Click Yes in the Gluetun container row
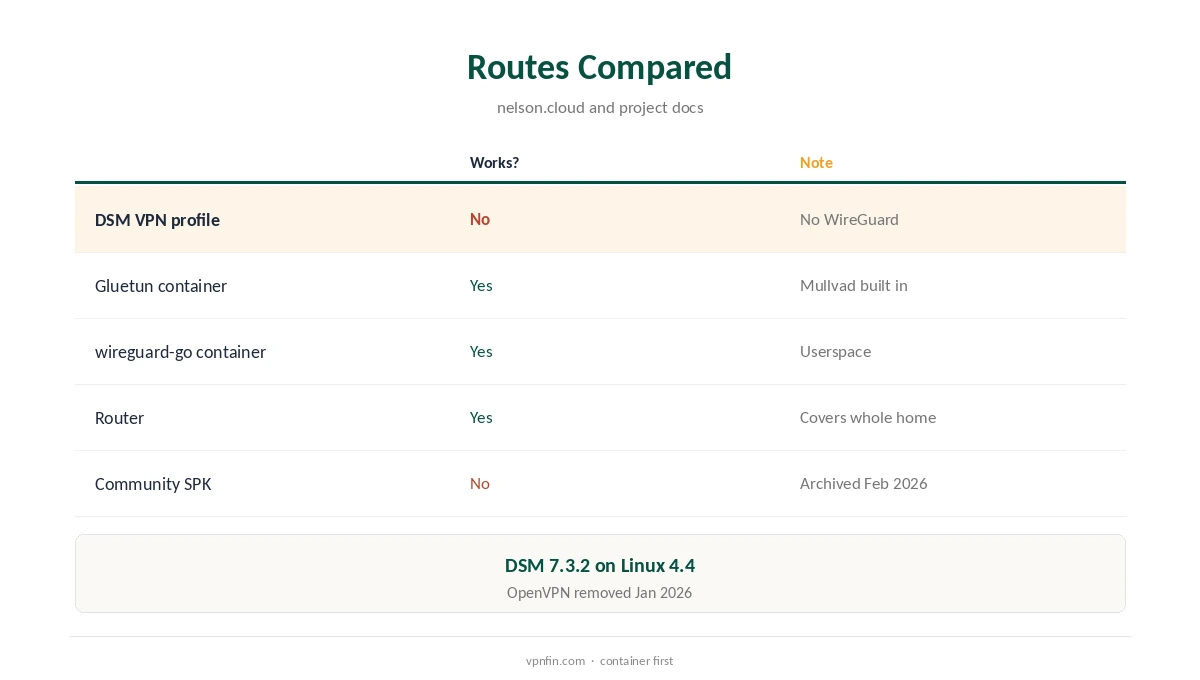Screen dimensions: 1200x680 [x=481, y=285]
